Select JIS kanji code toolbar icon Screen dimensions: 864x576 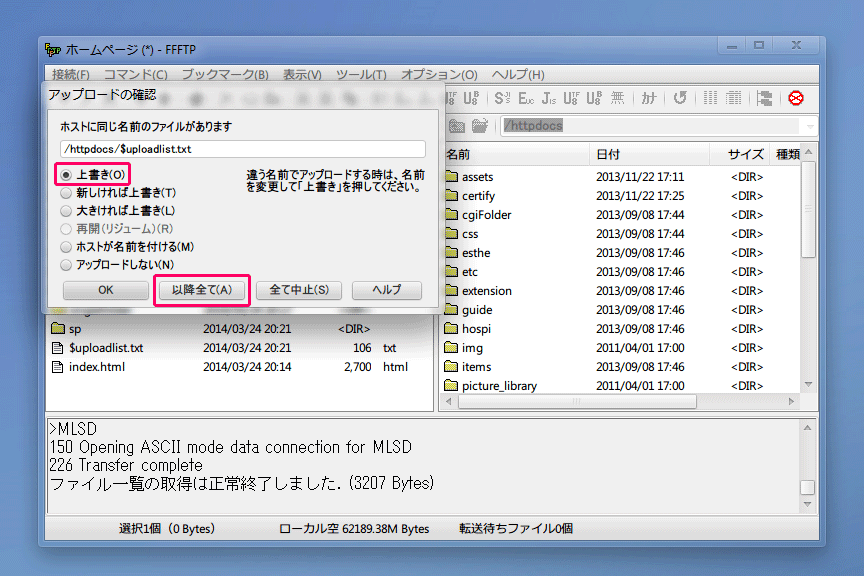(x=548, y=98)
